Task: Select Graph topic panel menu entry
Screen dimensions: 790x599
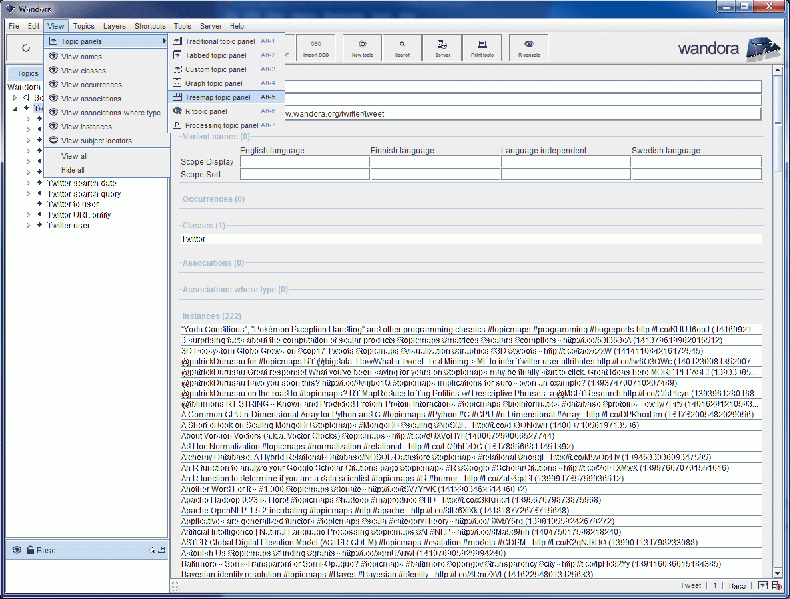Action: [x=215, y=84]
